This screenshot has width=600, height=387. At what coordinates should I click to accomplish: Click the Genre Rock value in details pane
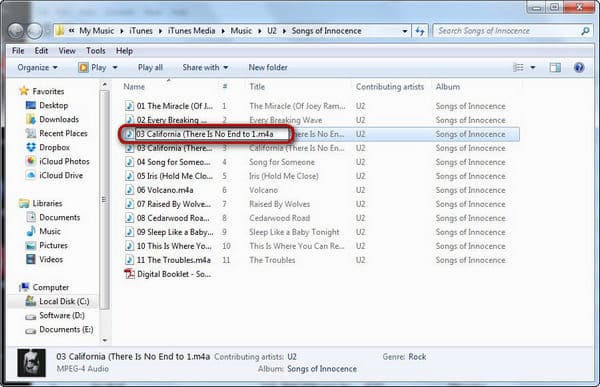click(x=417, y=357)
